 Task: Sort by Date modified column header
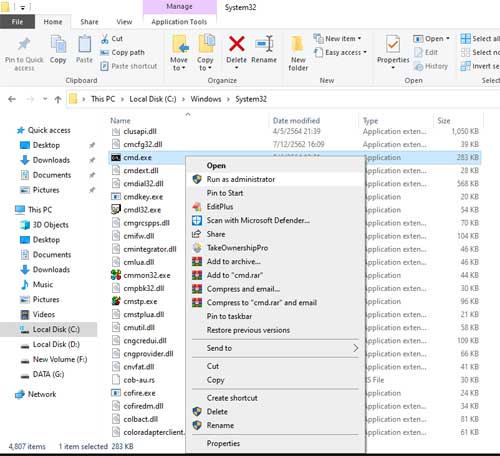(296, 121)
